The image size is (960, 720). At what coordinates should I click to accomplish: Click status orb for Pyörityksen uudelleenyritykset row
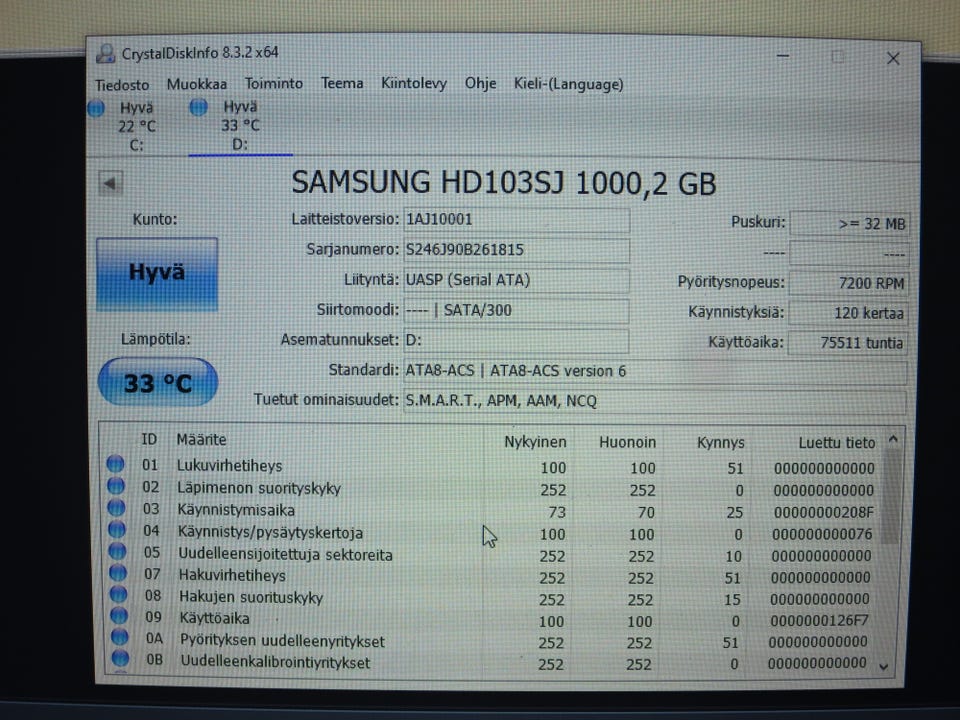click(120, 637)
